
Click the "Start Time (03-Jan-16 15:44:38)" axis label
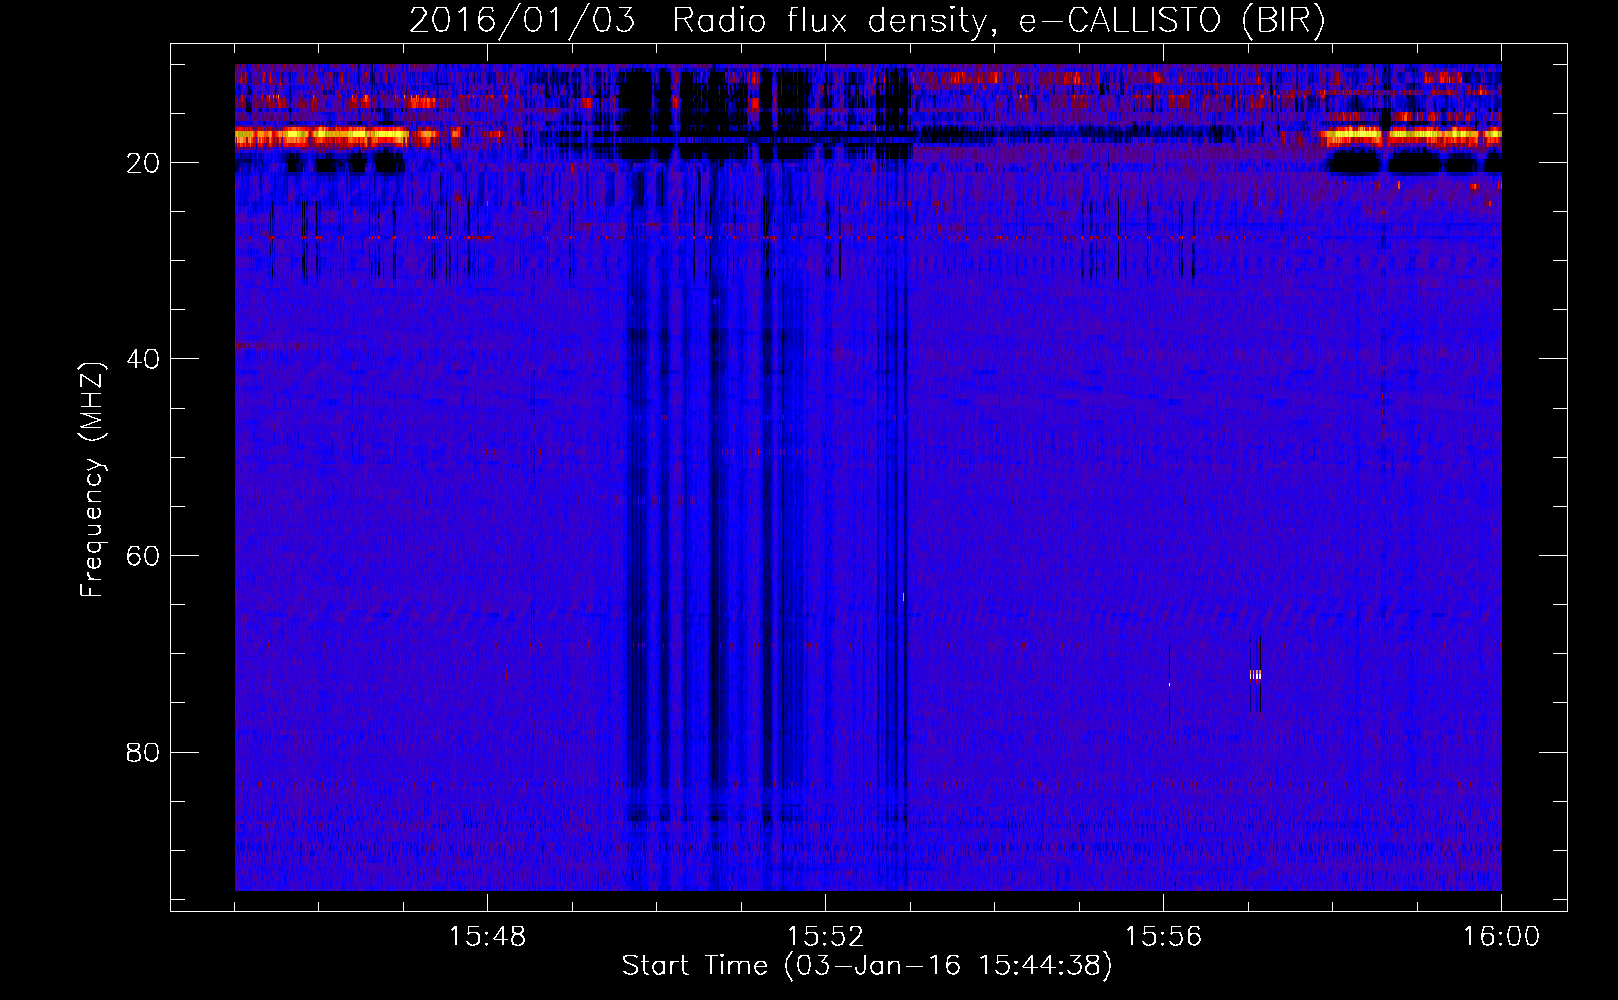click(867, 966)
